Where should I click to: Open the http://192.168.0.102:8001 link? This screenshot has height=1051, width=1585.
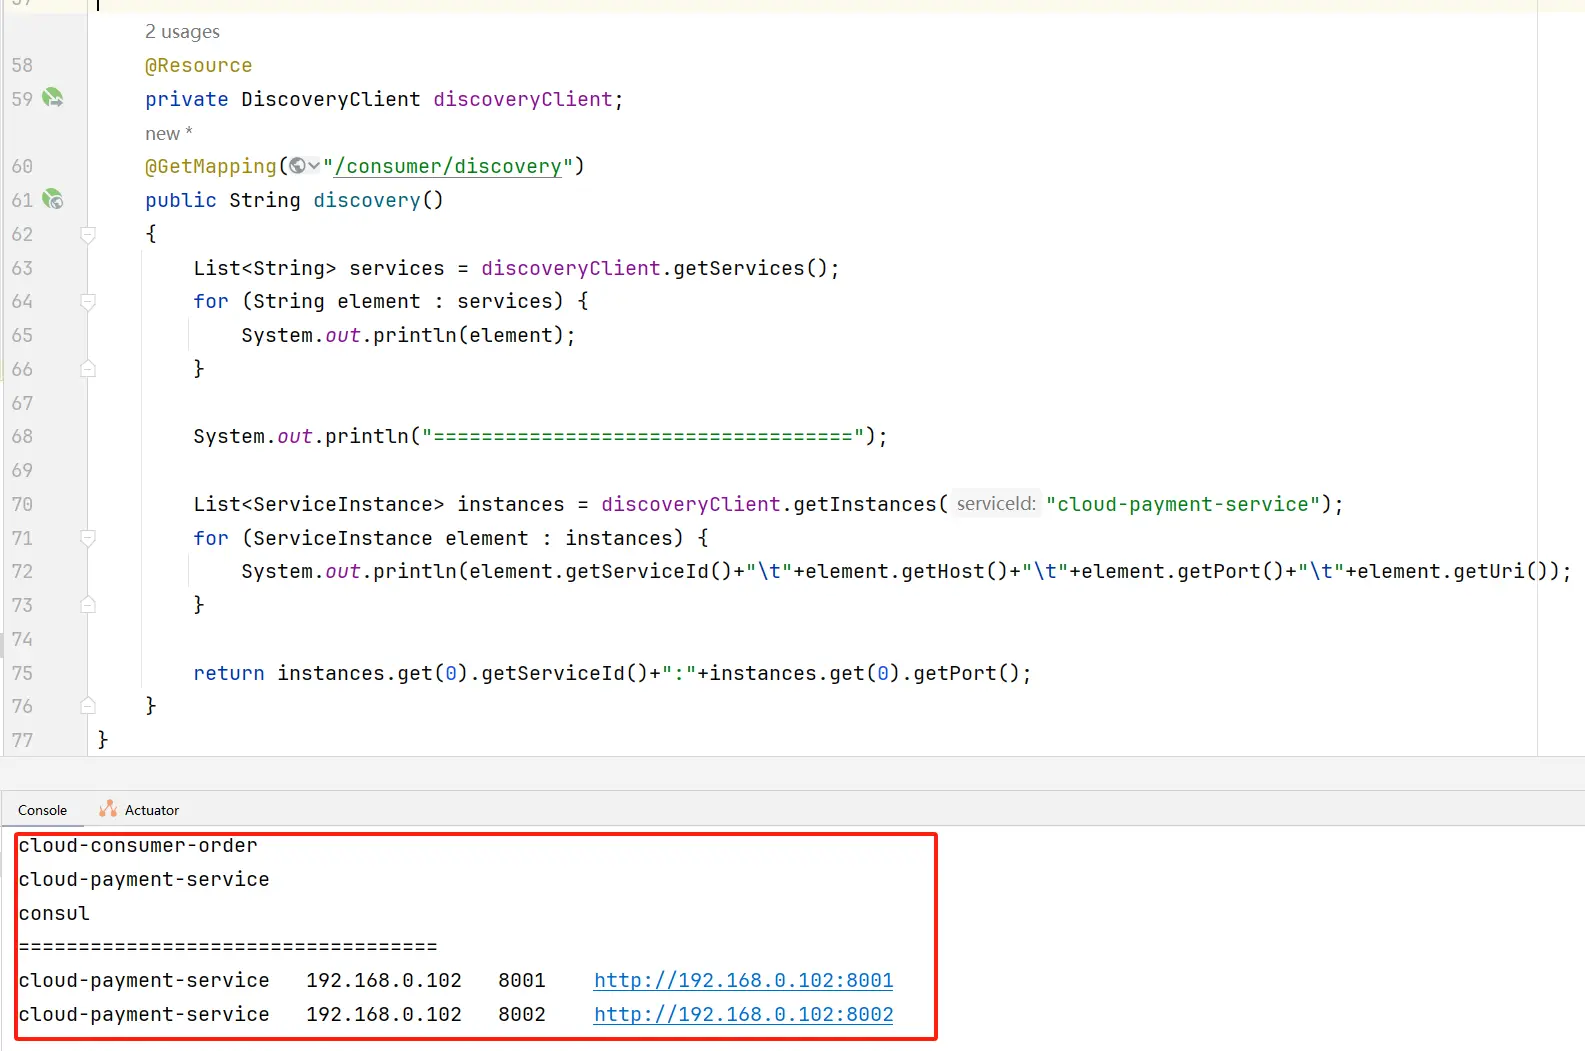(743, 980)
